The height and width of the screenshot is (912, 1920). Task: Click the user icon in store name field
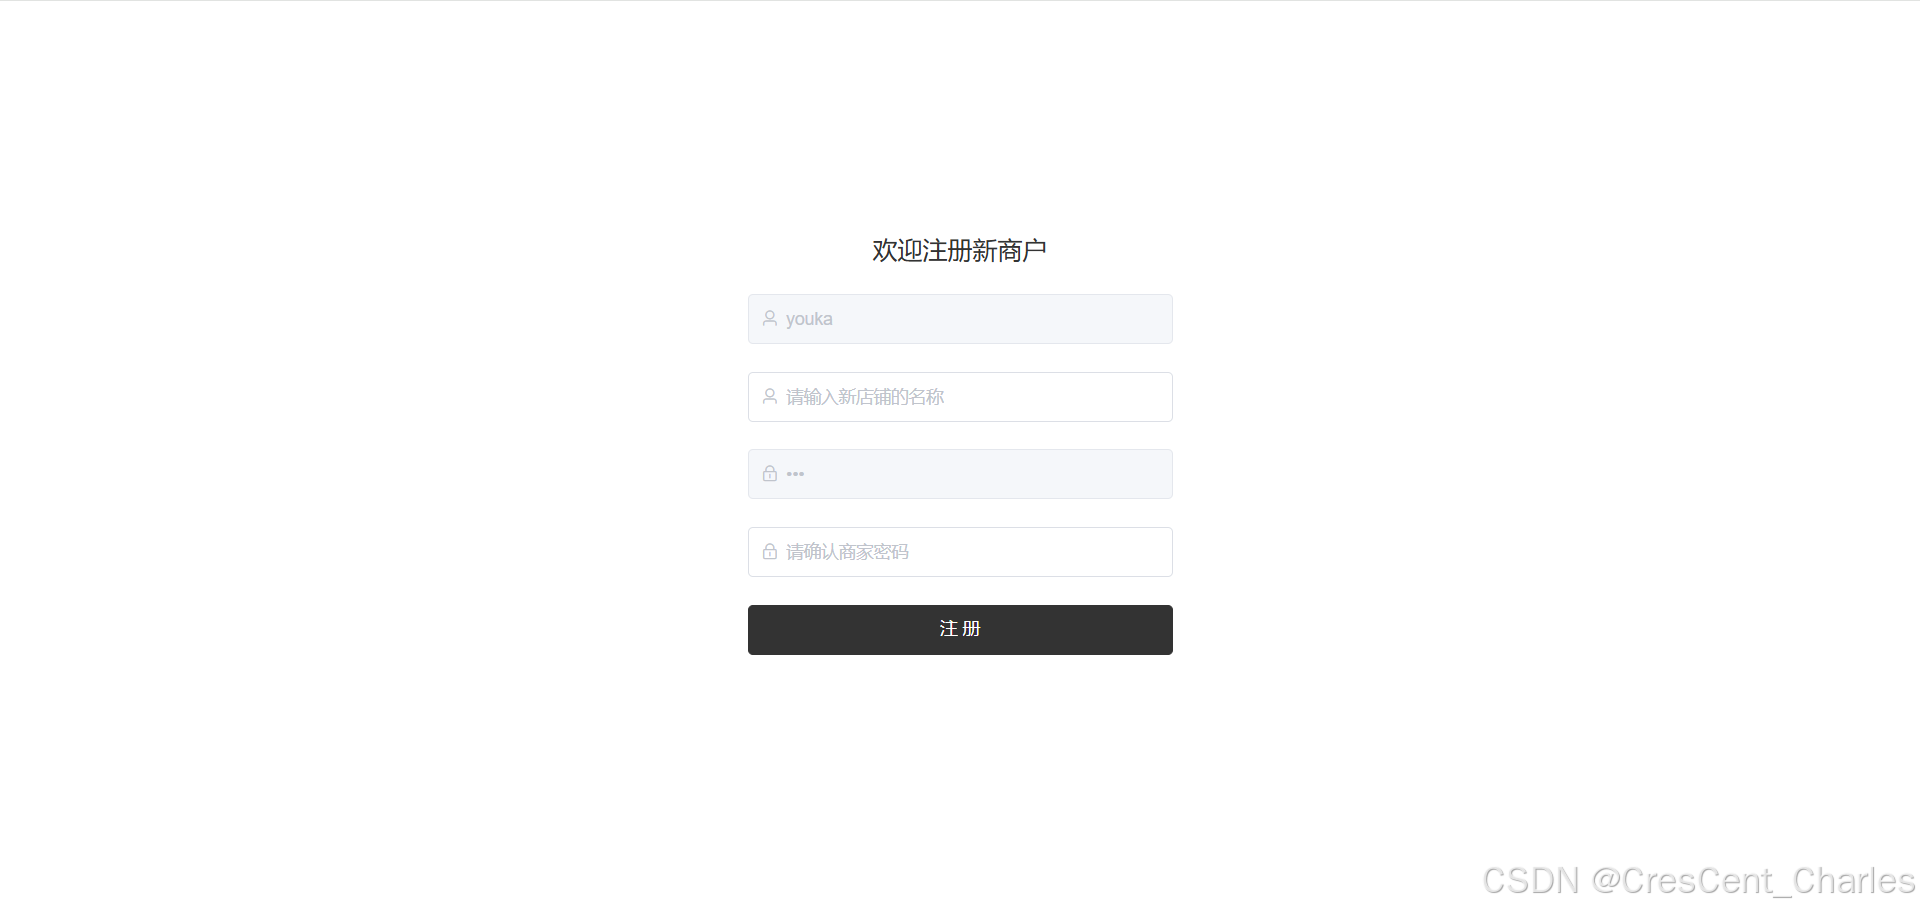click(770, 396)
